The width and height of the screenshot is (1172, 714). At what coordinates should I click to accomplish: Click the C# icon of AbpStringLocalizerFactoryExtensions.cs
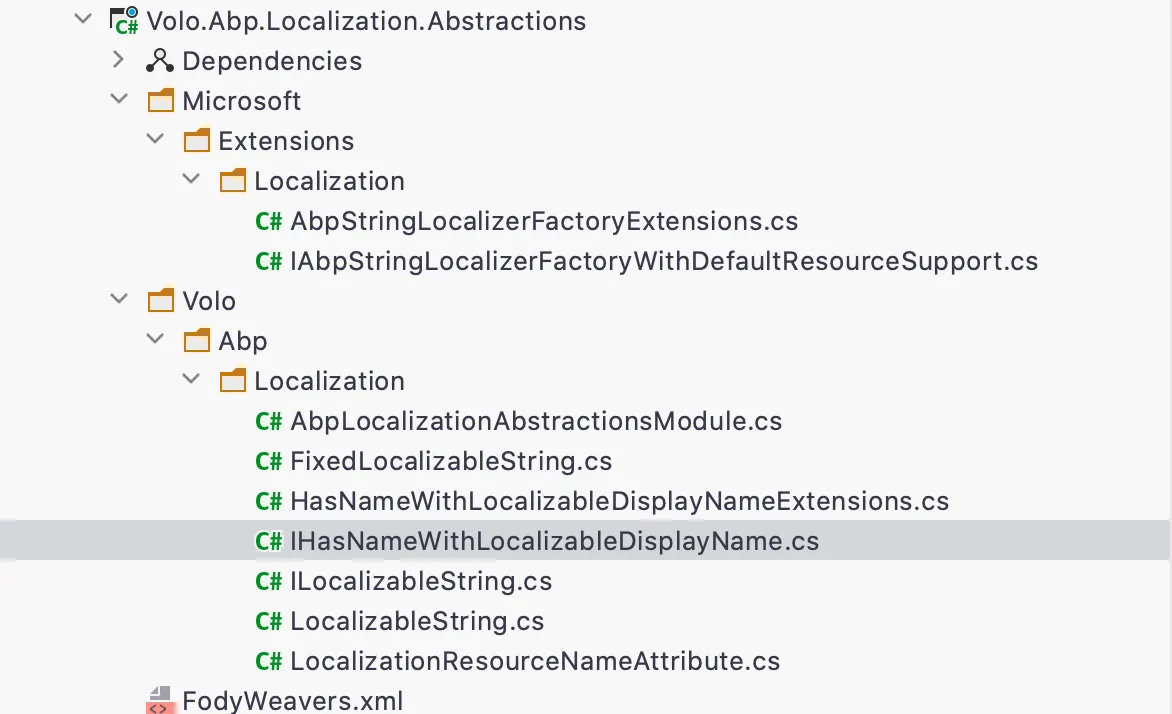click(268, 221)
